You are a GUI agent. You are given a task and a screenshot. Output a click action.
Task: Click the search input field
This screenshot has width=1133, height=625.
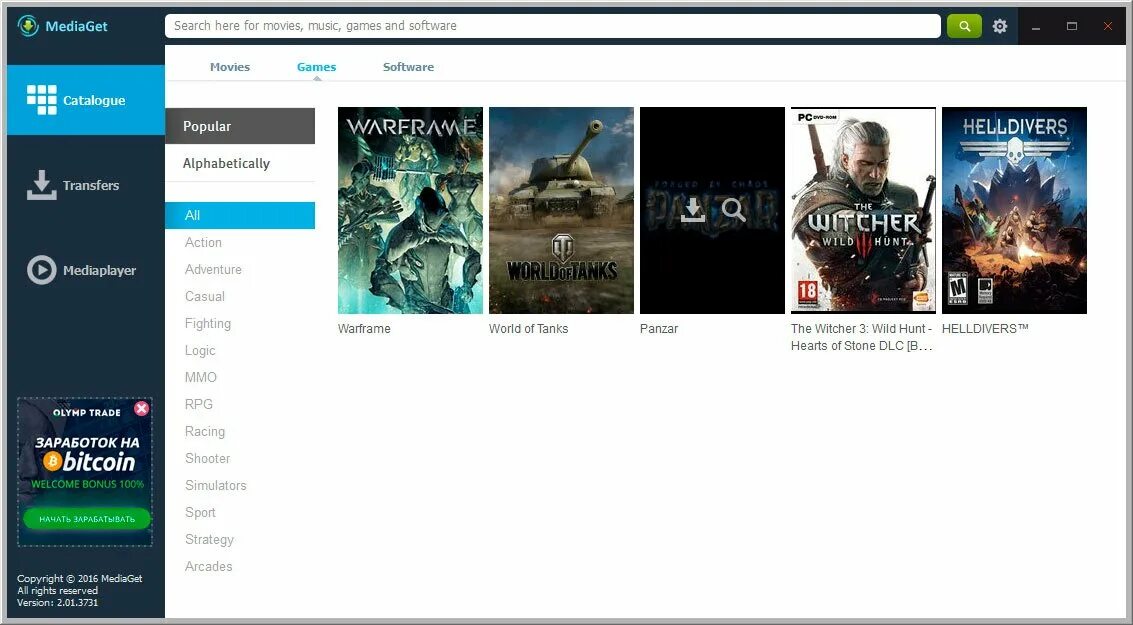coord(553,26)
